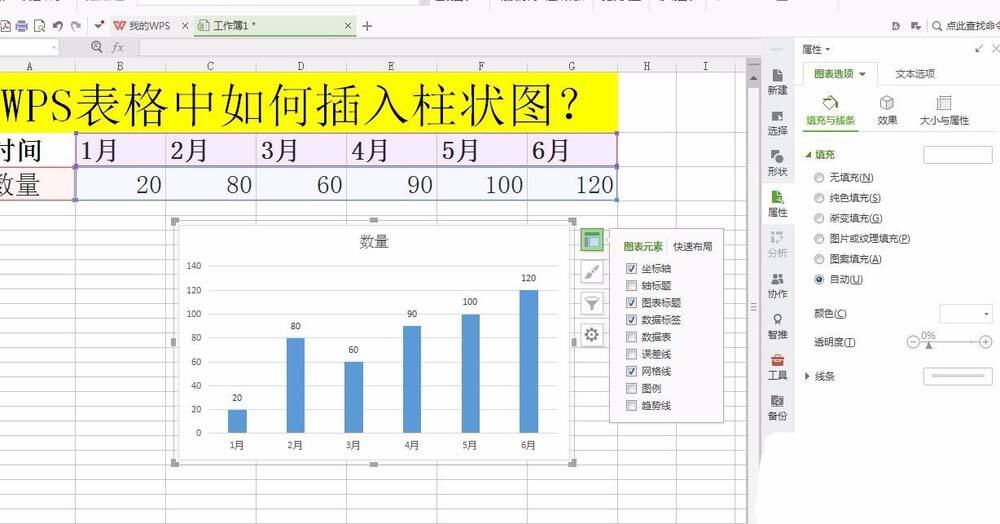Click the chart settings gear button
This screenshot has height=524, width=1000.
[592, 335]
